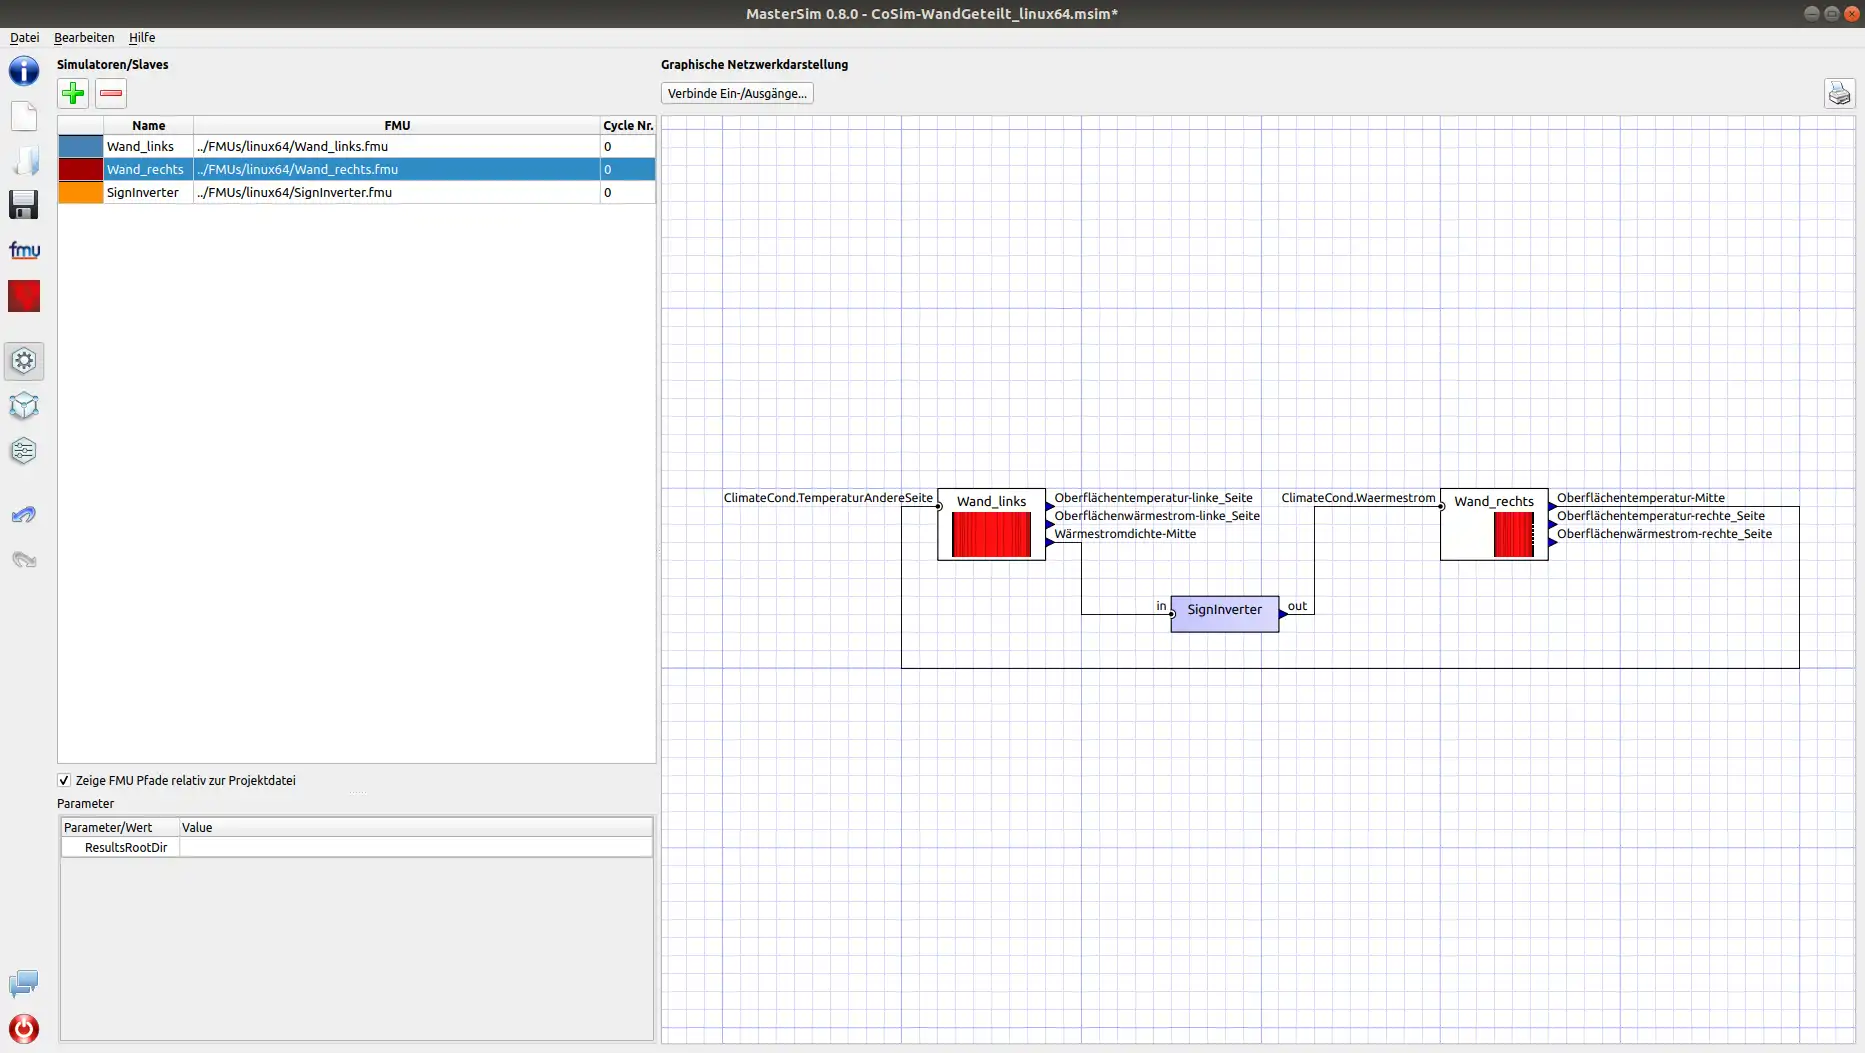
Task: Click the blue color swatch of Wand_links
Action: (x=81, y=147)
